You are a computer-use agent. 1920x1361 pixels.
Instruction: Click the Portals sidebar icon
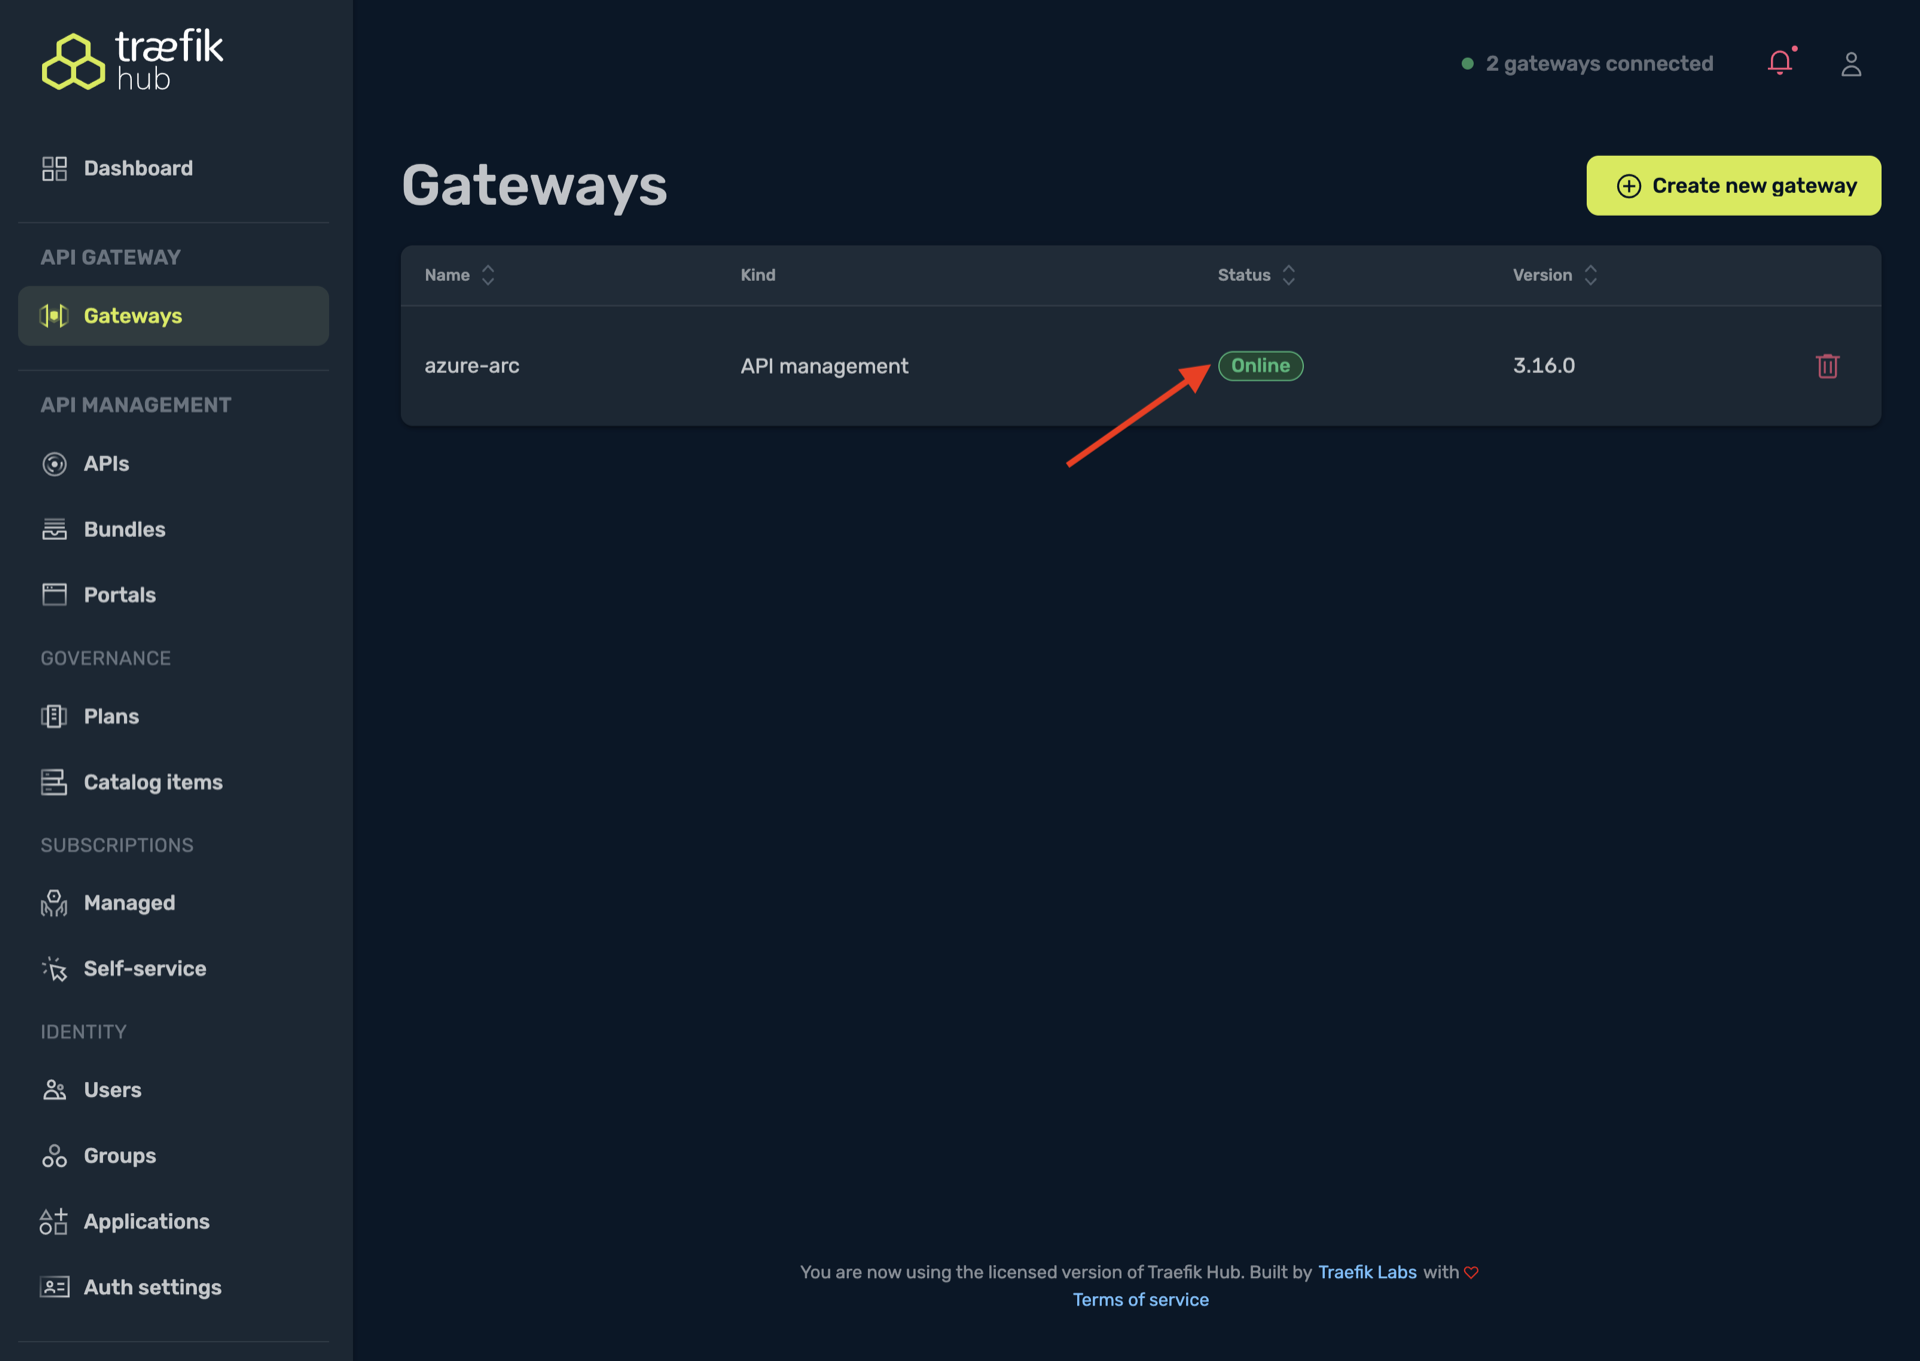pyautogui.click(x=54, y=595)
